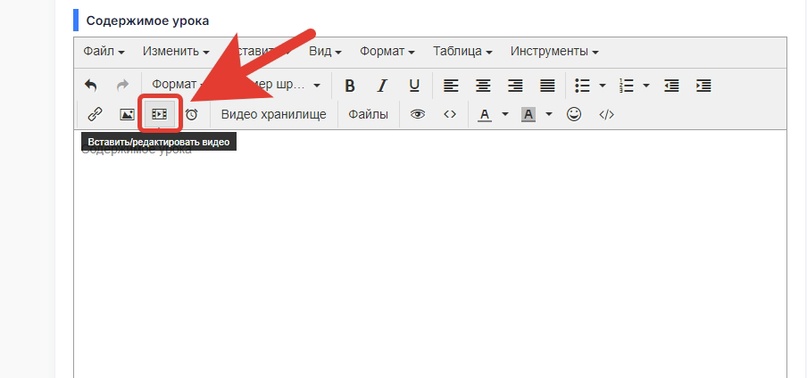Decrease indent
The width and height of the screenshot is (807, 378).
[671, 85]
